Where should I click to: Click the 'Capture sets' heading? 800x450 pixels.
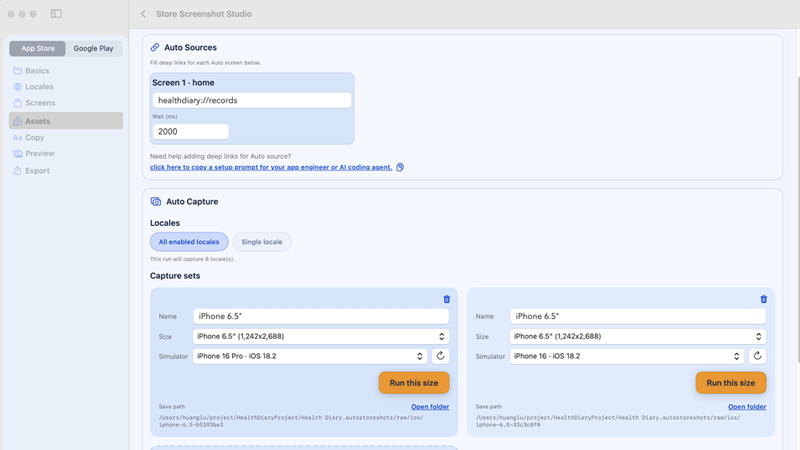point(175,276)
